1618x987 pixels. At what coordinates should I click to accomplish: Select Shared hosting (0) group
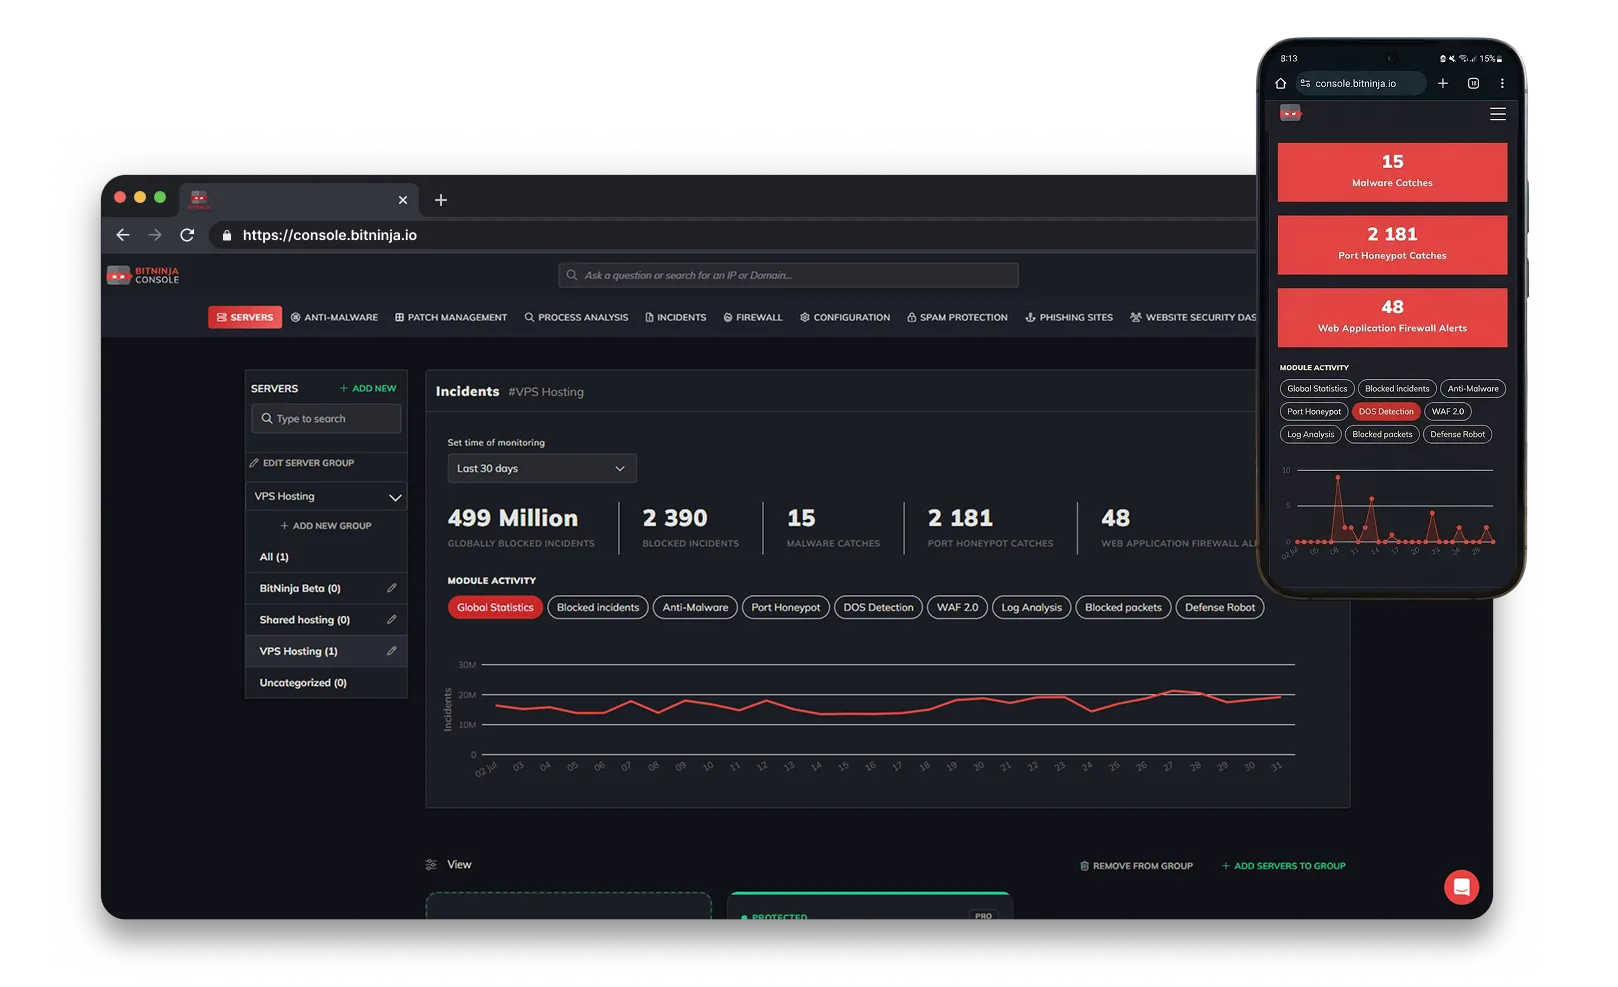pos(305,620)
